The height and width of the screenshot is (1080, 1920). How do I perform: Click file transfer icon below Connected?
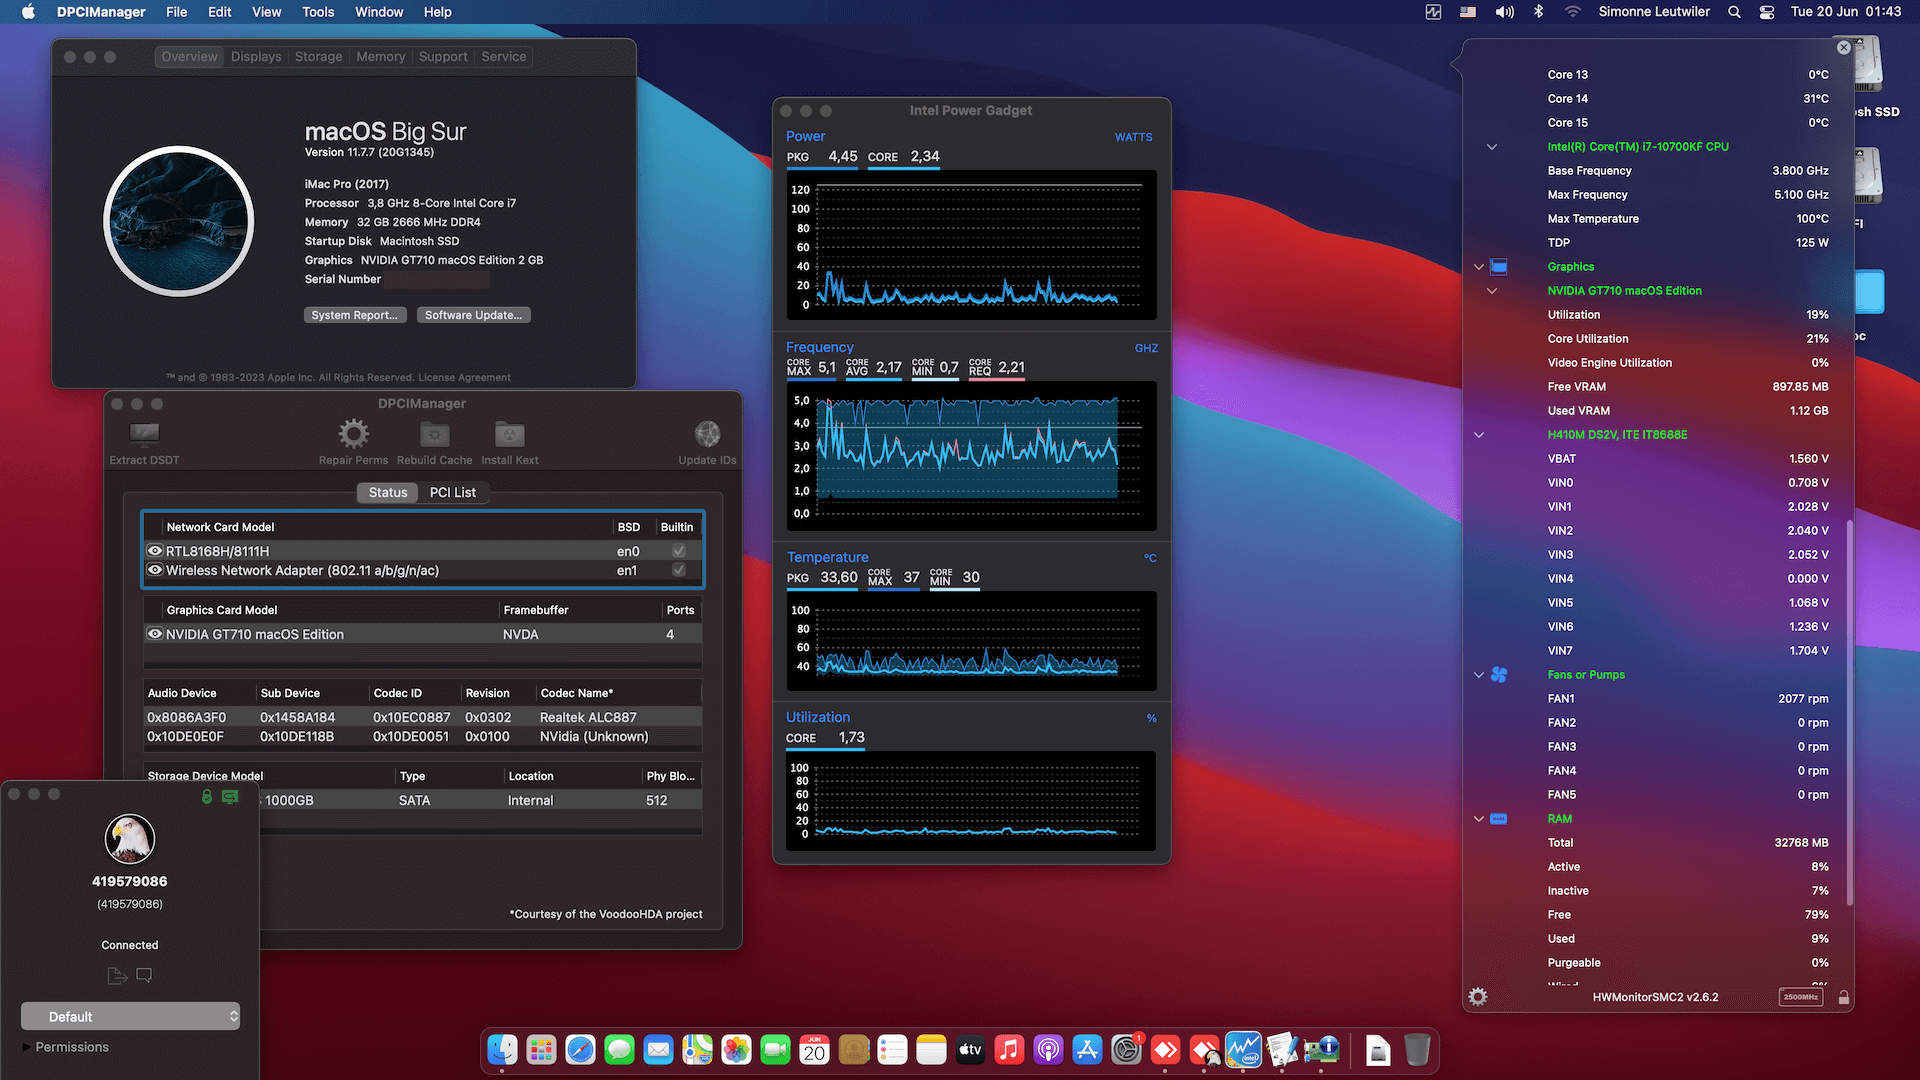point(117,975)
